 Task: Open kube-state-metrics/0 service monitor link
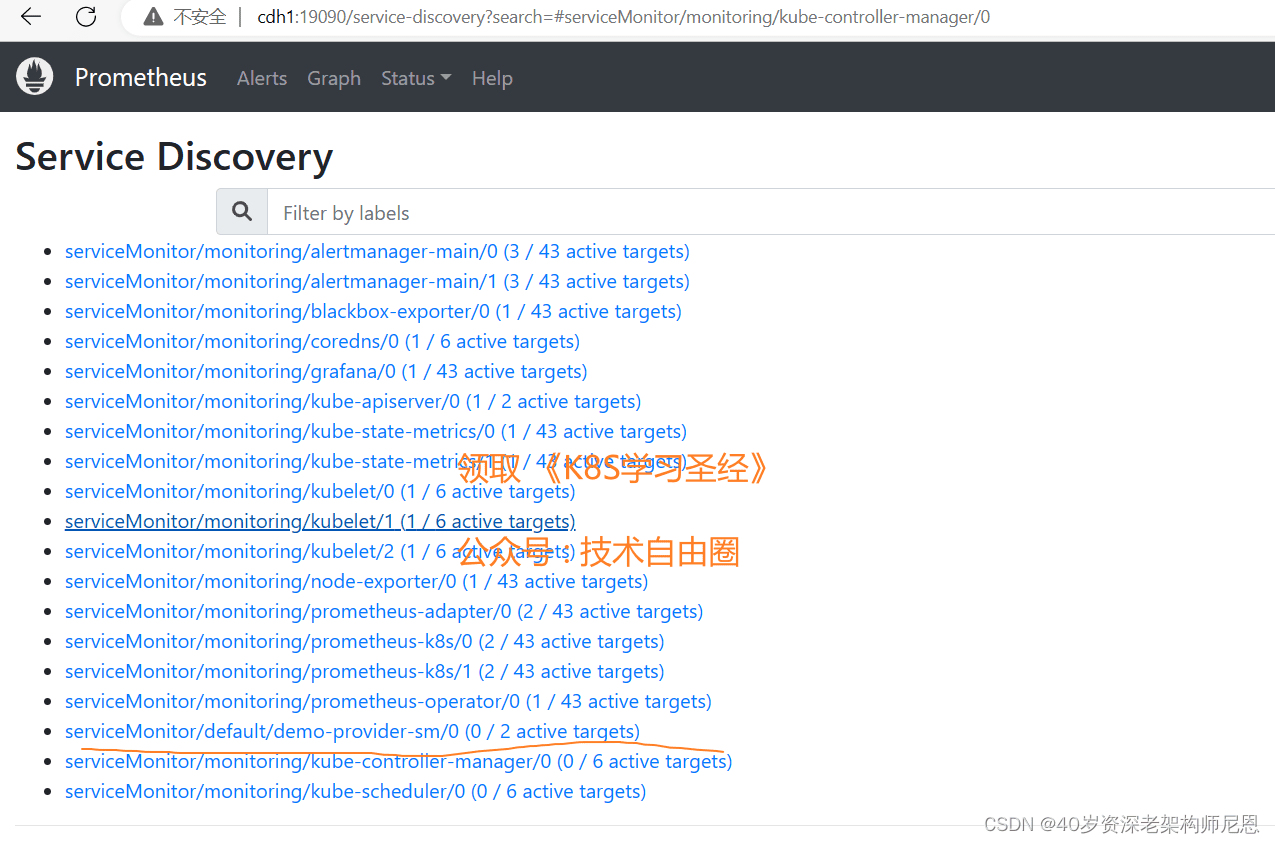click(x=376, y=431)
